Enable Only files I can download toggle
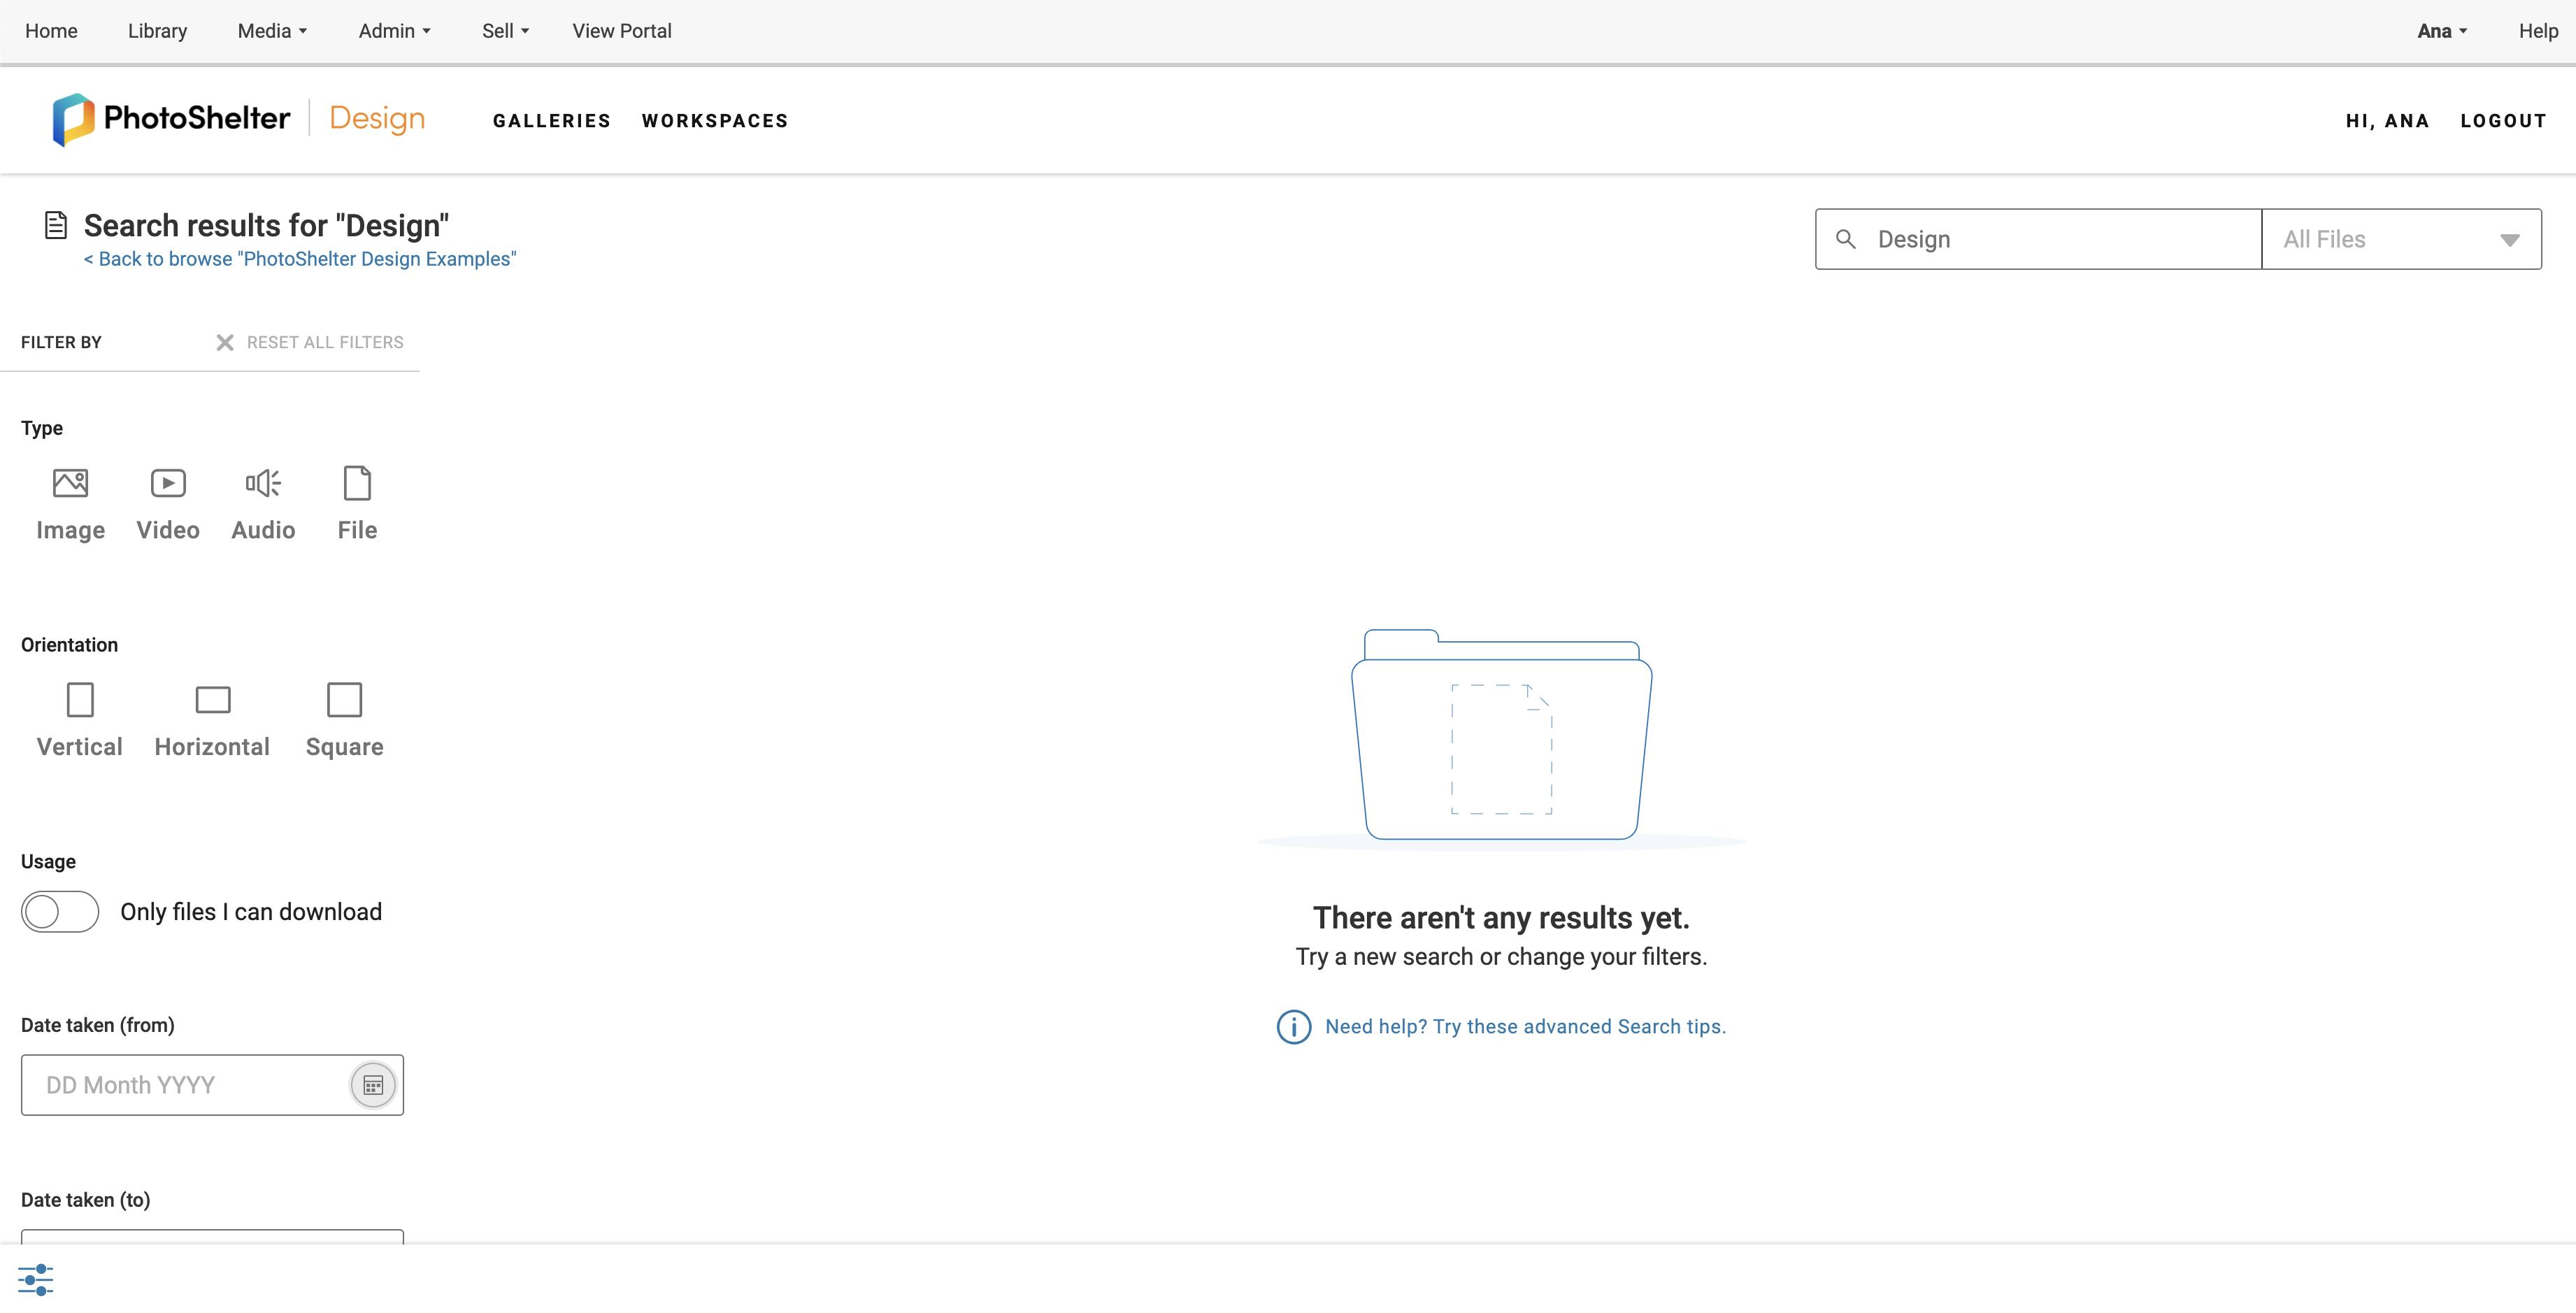The width and height of the screenshot is (2576, 1313). tap(60, 912)
